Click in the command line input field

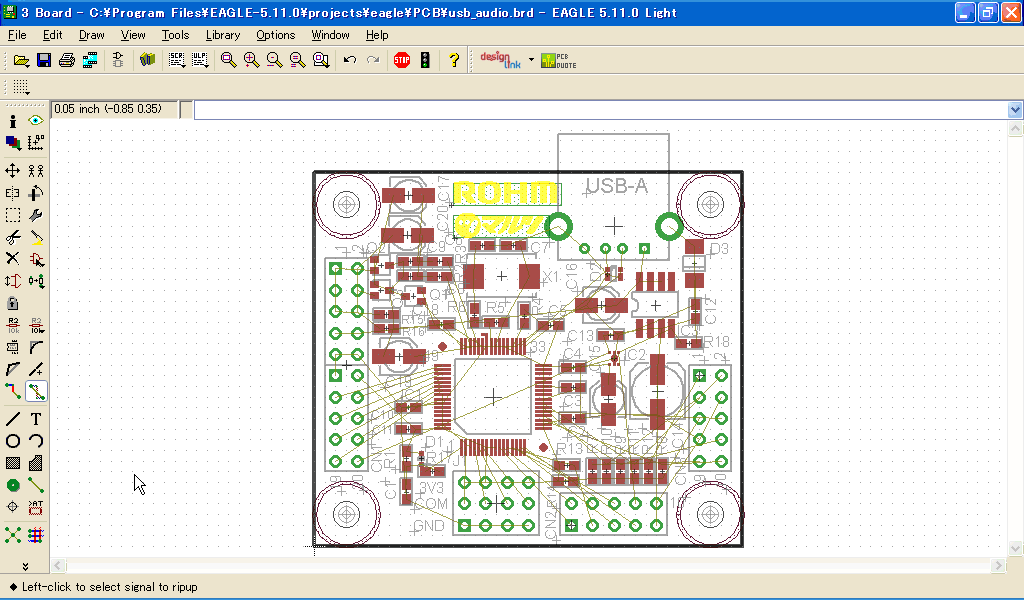pyautogui.click(x=600, y=110)
